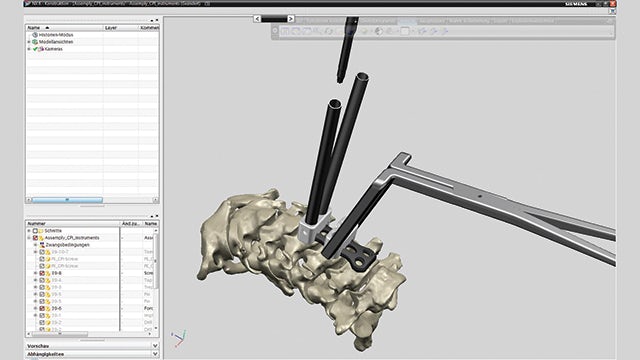
Task: Click the green checkmark beside Kameras
Action: 35,49
